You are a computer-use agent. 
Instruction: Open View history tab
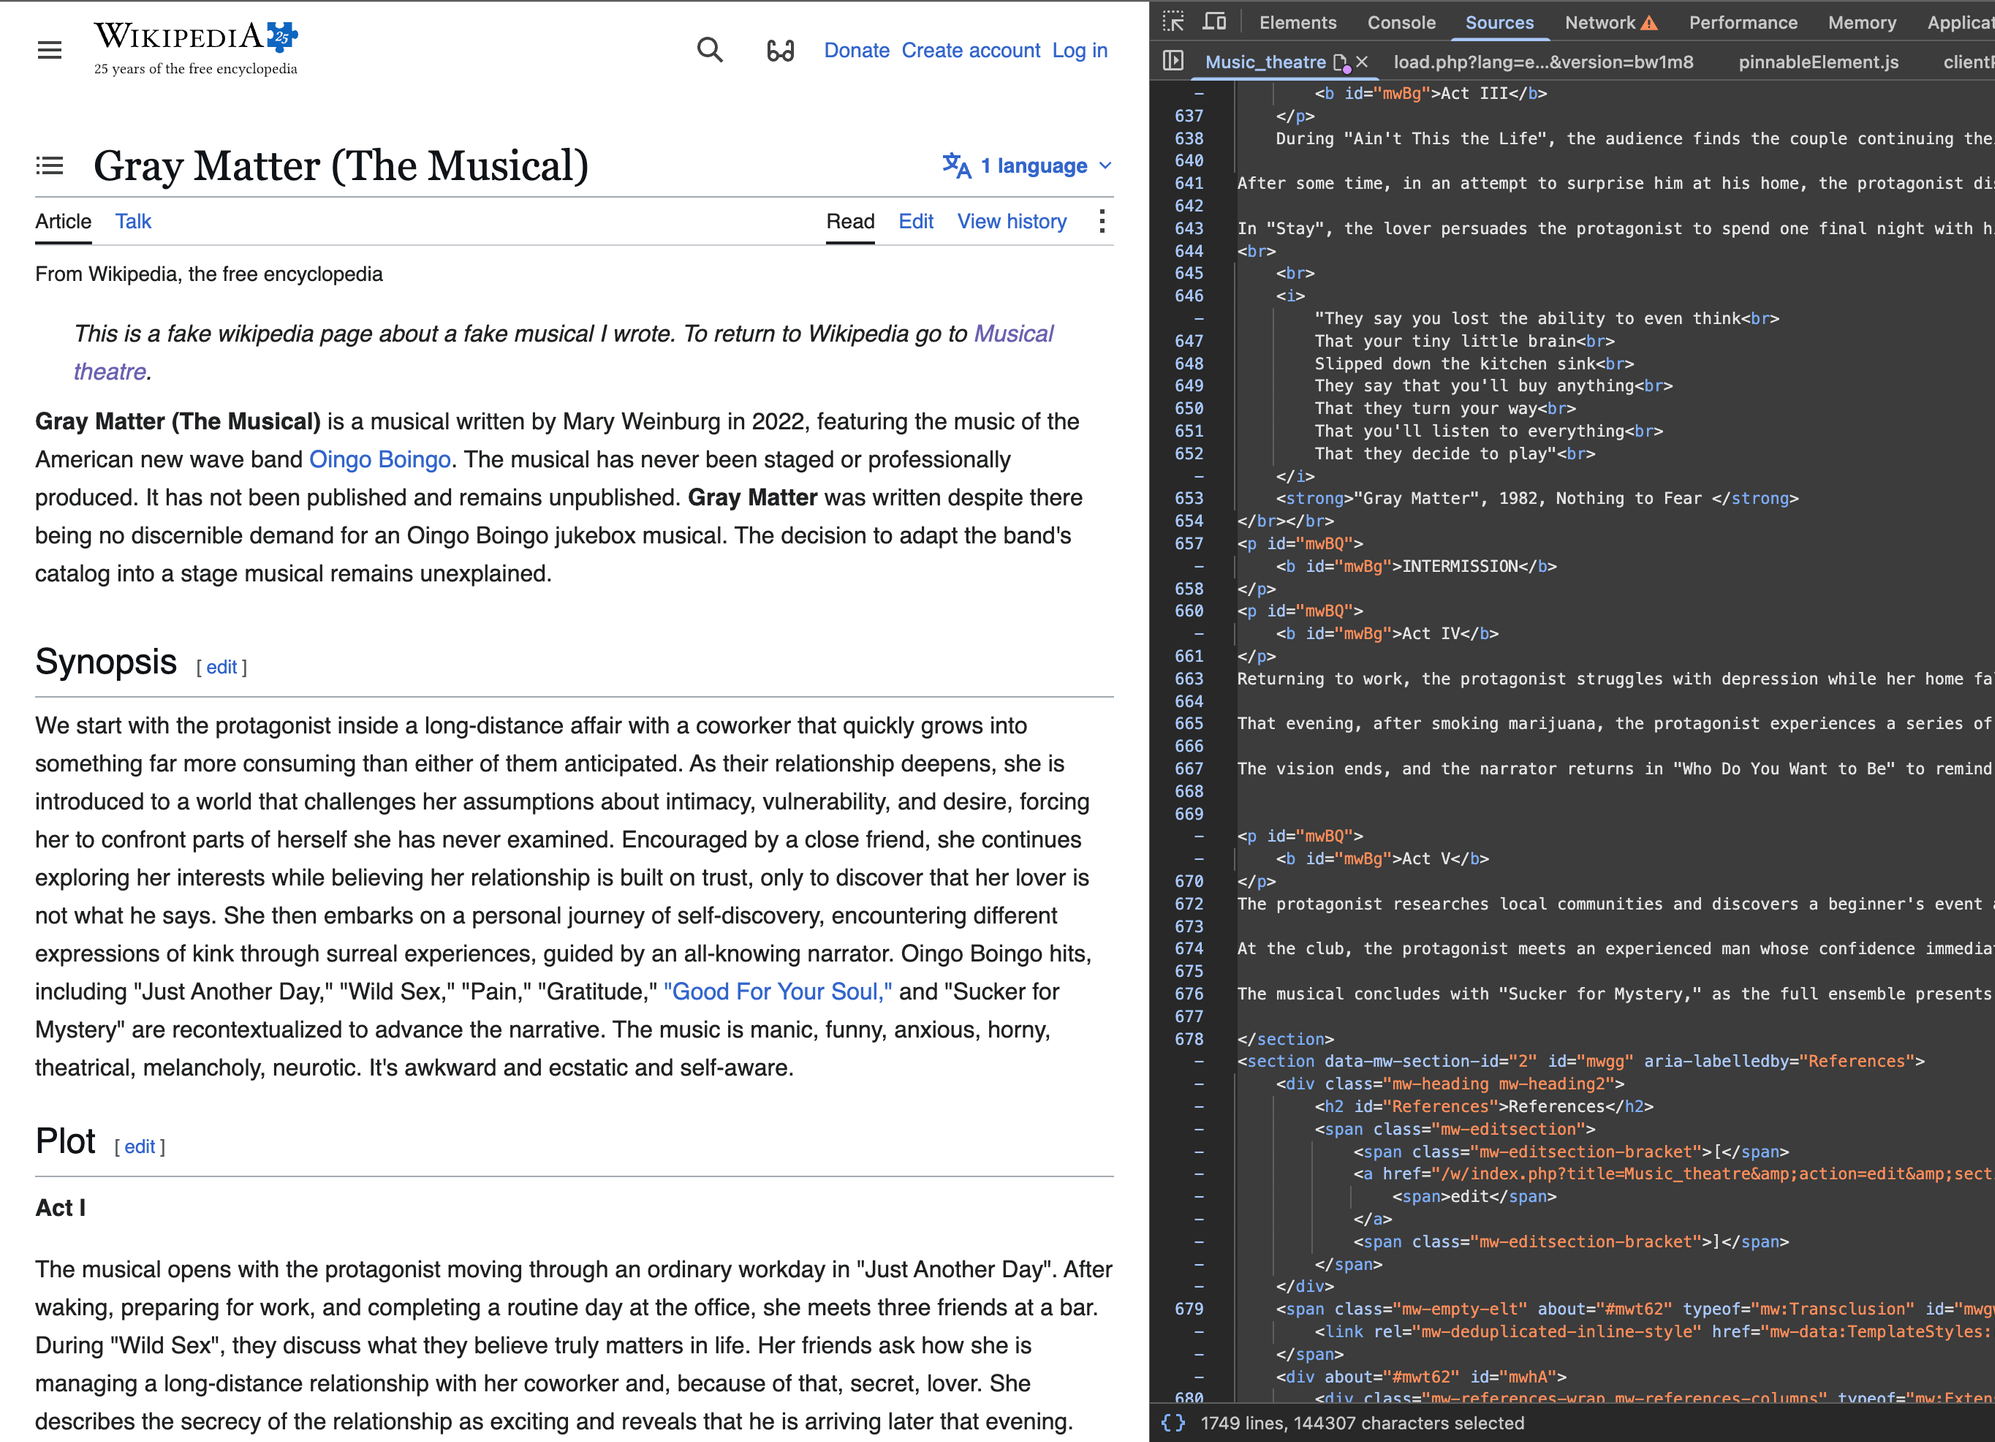click(1012, 221)
